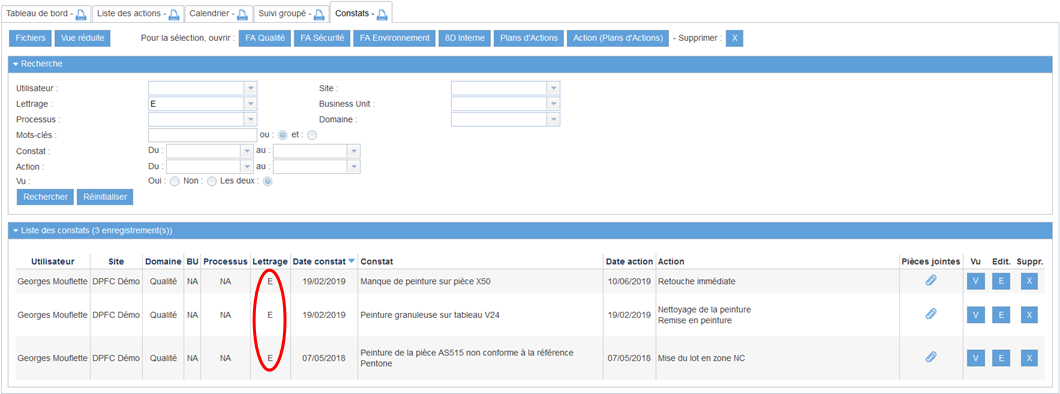
Task: Open Constat 'Du' date dropdown
Action: pos(247,151)
